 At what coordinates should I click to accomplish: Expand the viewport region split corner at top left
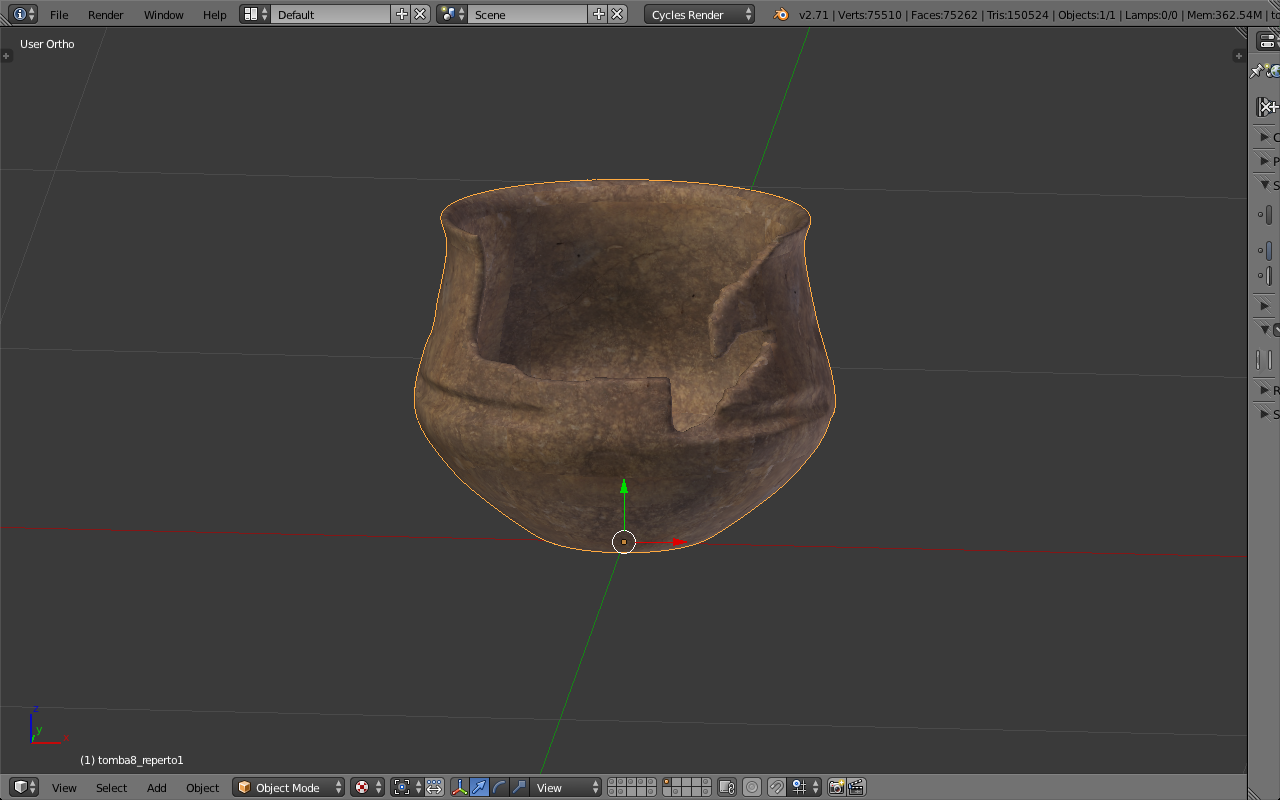pos(6,56)
